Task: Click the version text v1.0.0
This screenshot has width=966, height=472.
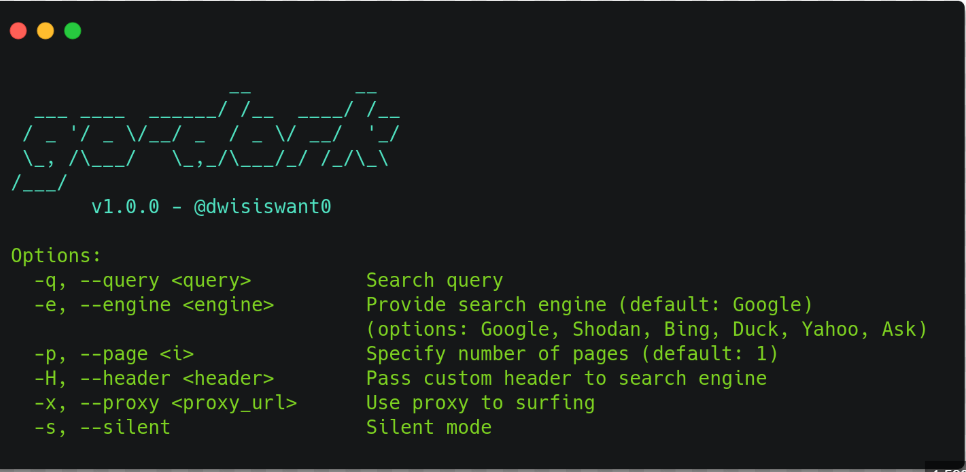Action: click(x=125, y=207)
